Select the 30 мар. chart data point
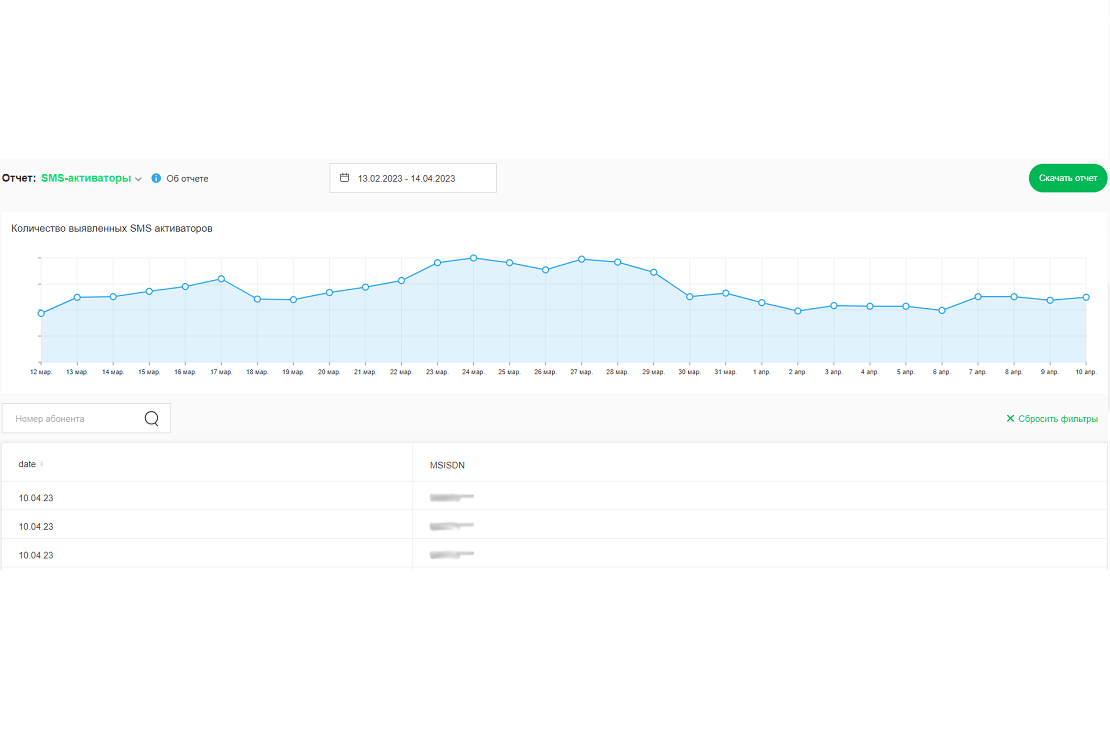The image size is (1110, 740). tap(689, 296)
